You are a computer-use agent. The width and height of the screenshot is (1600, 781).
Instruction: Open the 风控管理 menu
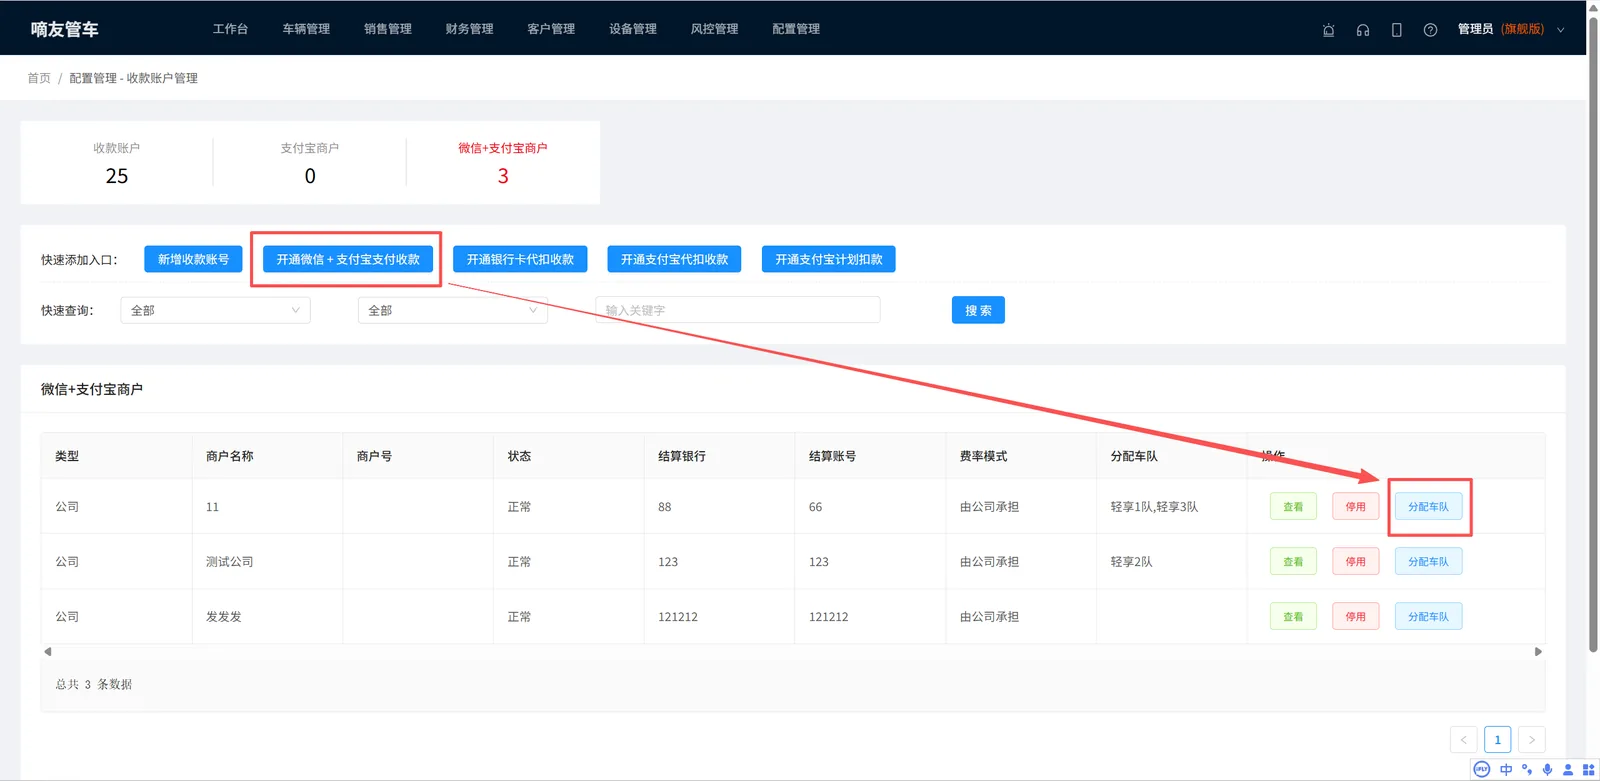click(x=715, y=29)
